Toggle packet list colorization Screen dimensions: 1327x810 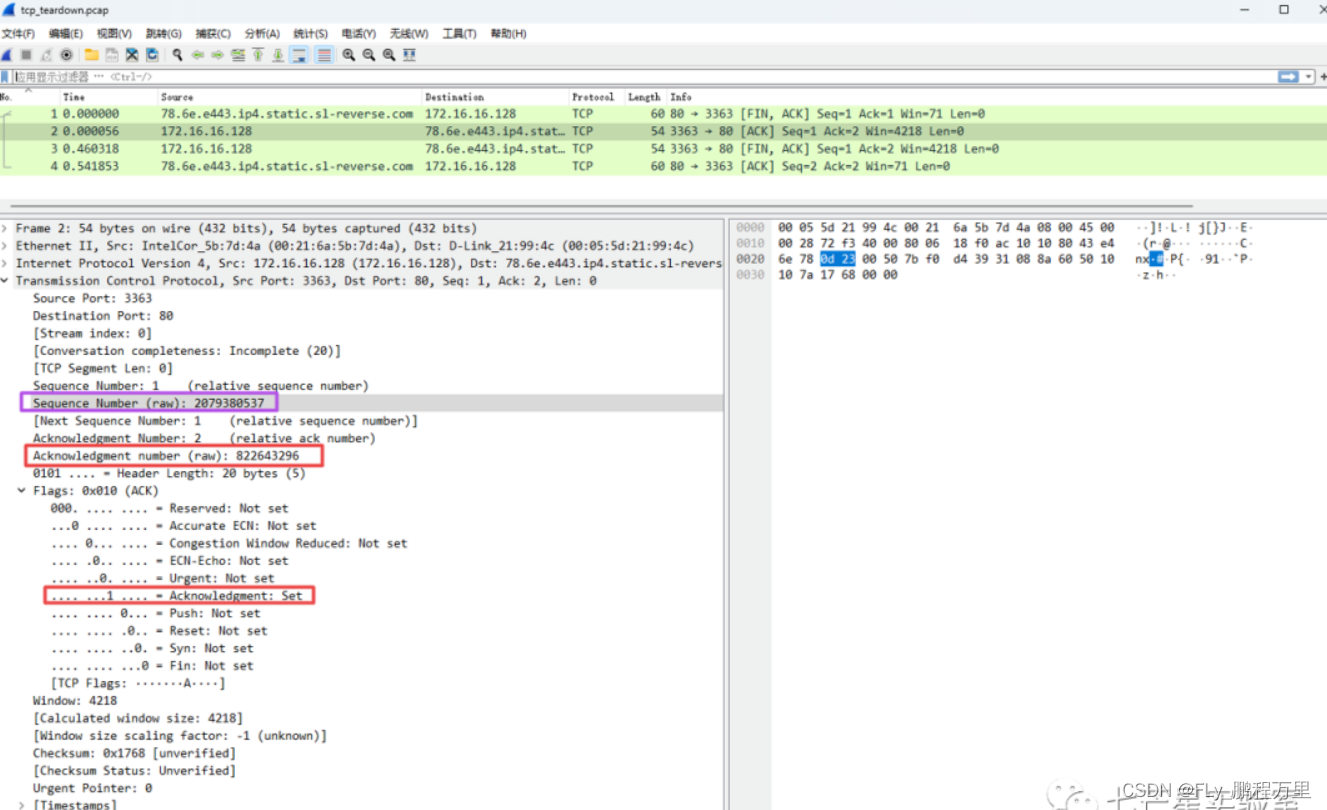(x=324, y=55)
